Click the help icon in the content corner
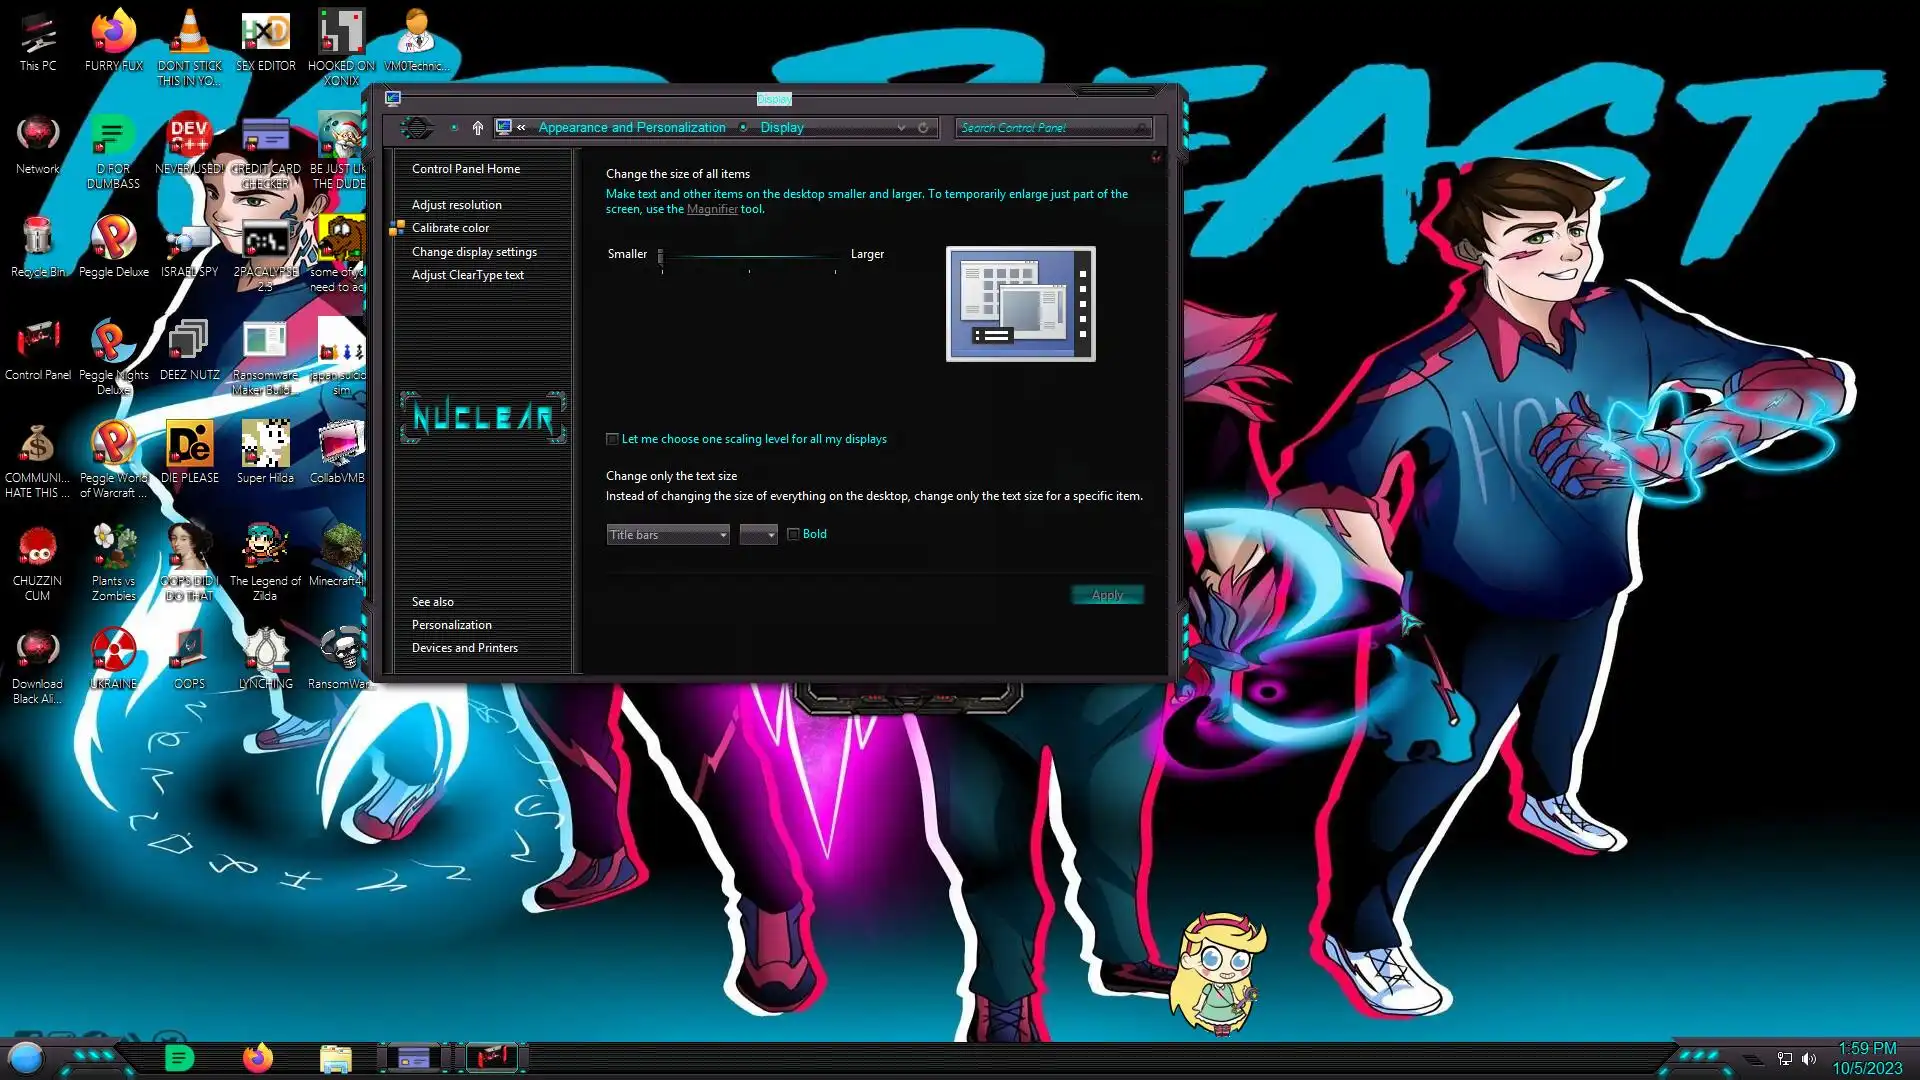 (1156, 157)
